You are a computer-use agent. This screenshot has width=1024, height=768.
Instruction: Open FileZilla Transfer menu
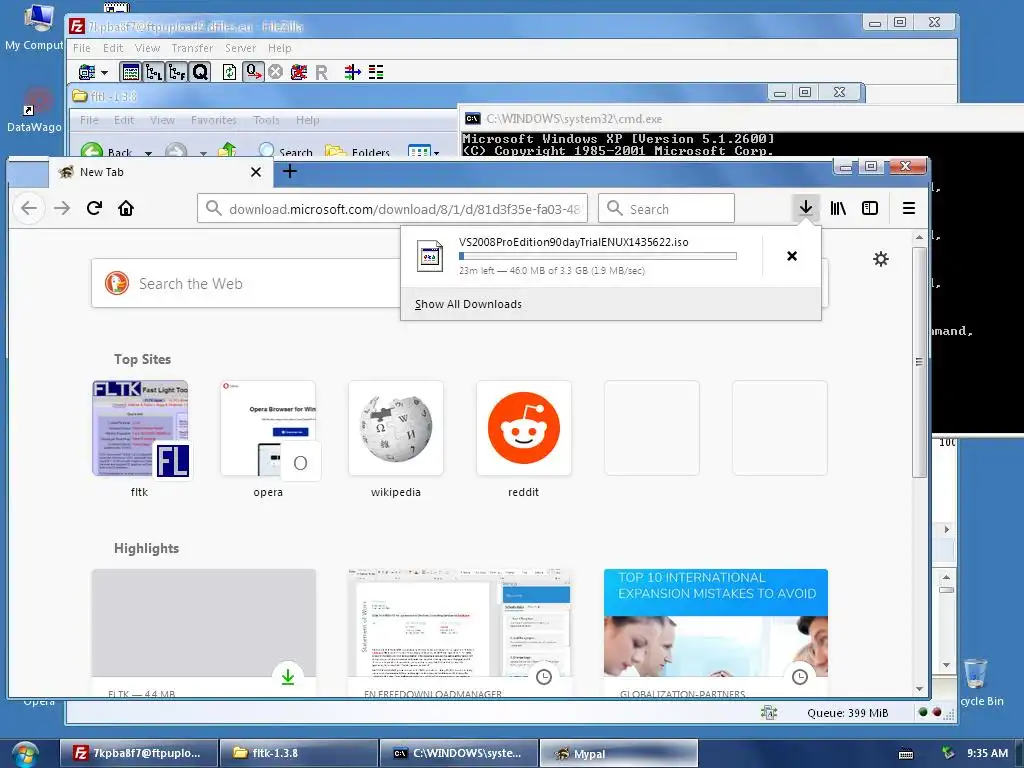coord(192,48)
